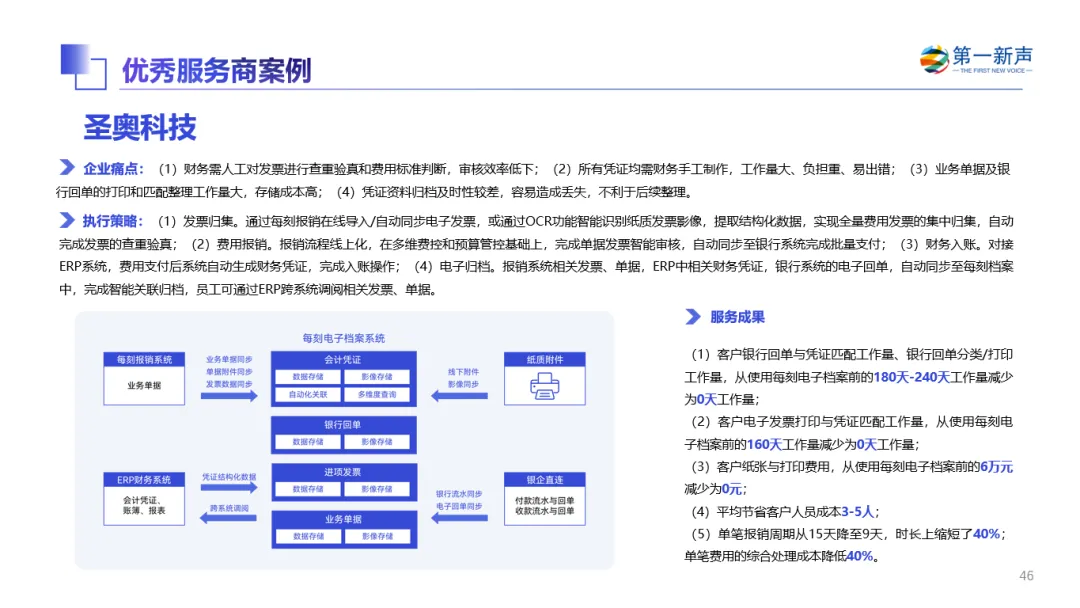Click the page number 46
This screenshot has width=1080, height=608.
click(1026, 576)
